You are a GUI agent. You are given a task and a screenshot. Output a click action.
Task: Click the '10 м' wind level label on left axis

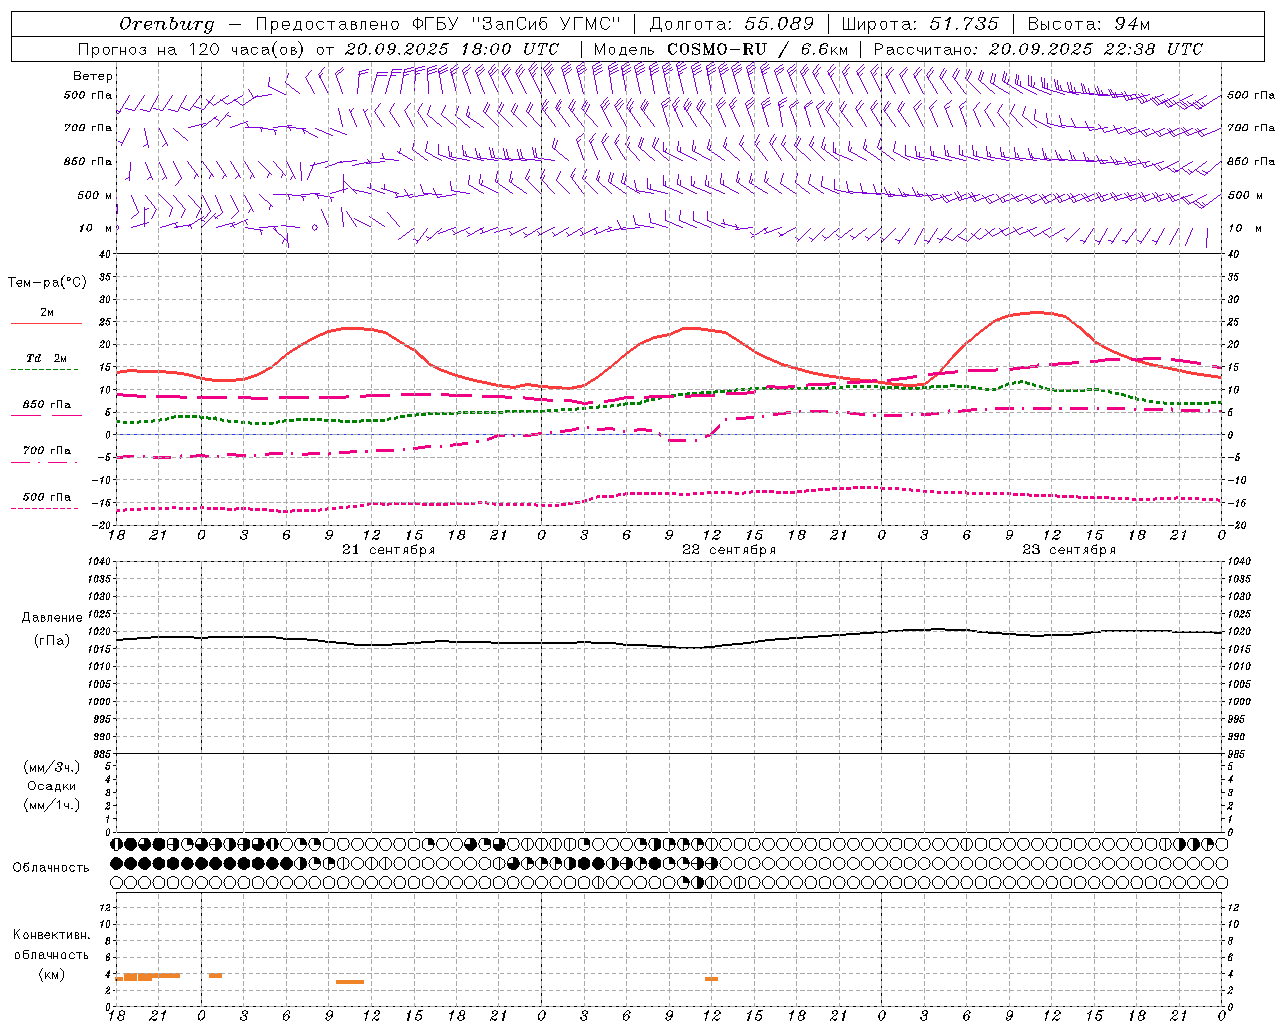click(x=96, y=229)
